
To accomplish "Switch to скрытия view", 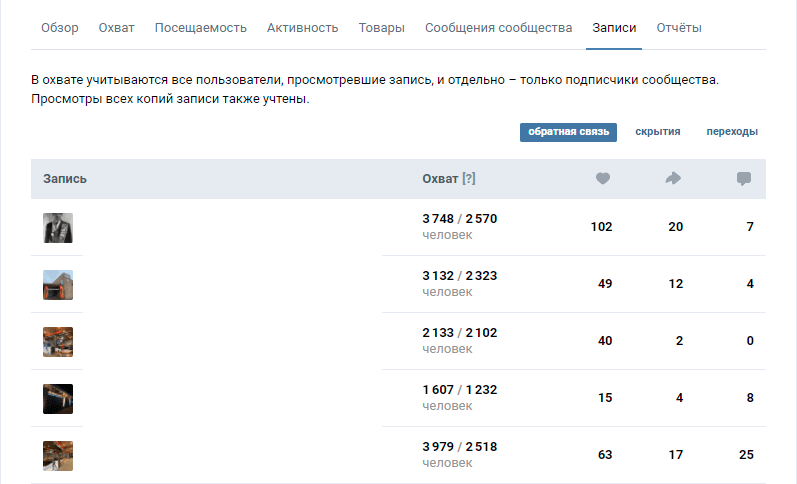I will point(658,132).
